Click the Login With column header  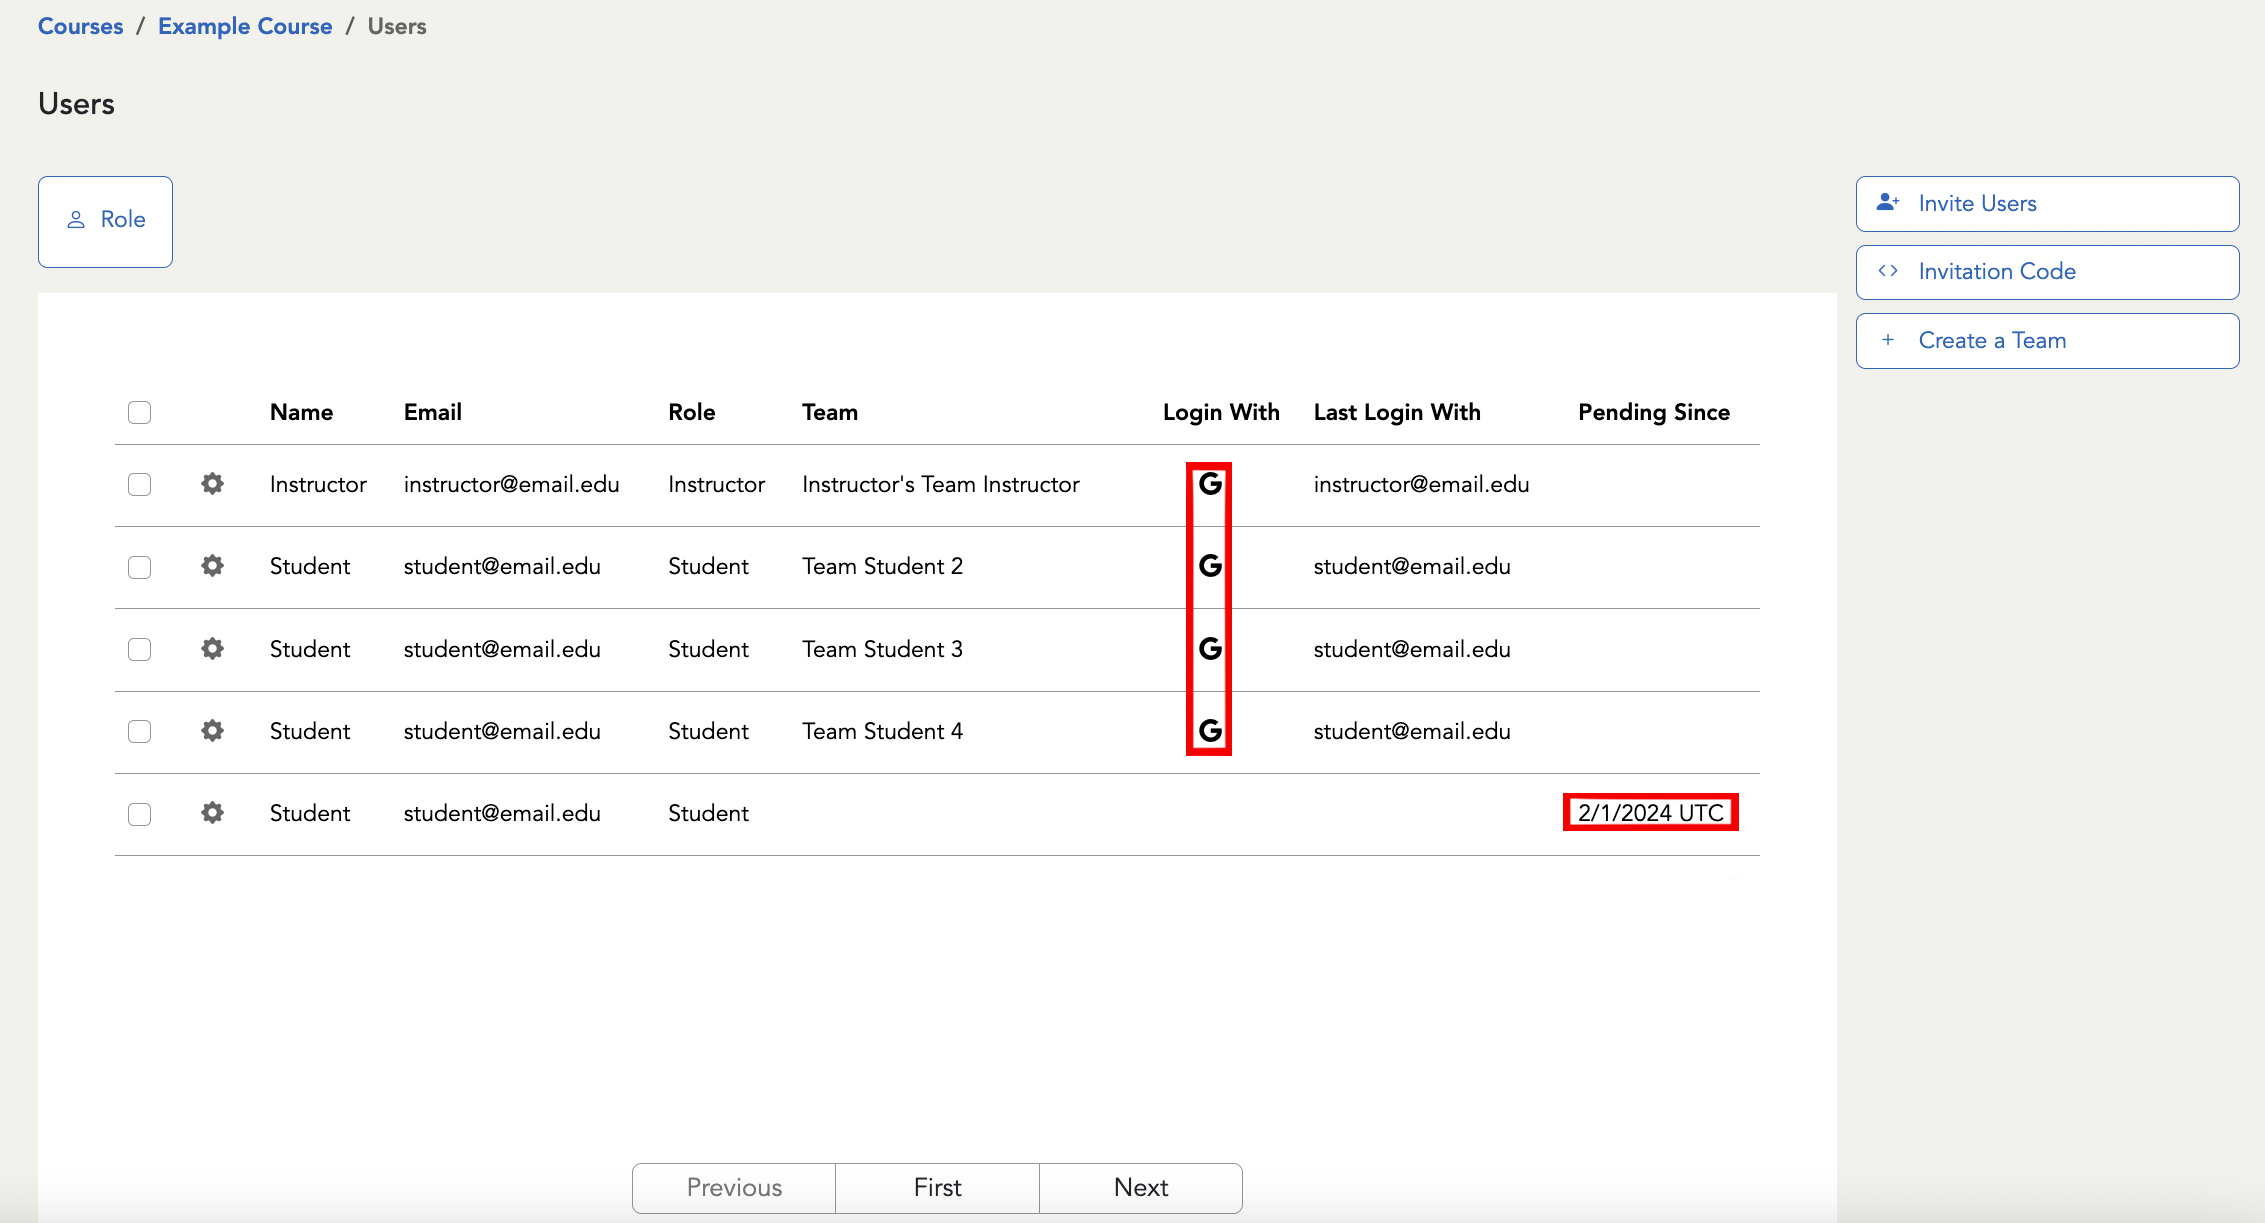point(1221,412)
